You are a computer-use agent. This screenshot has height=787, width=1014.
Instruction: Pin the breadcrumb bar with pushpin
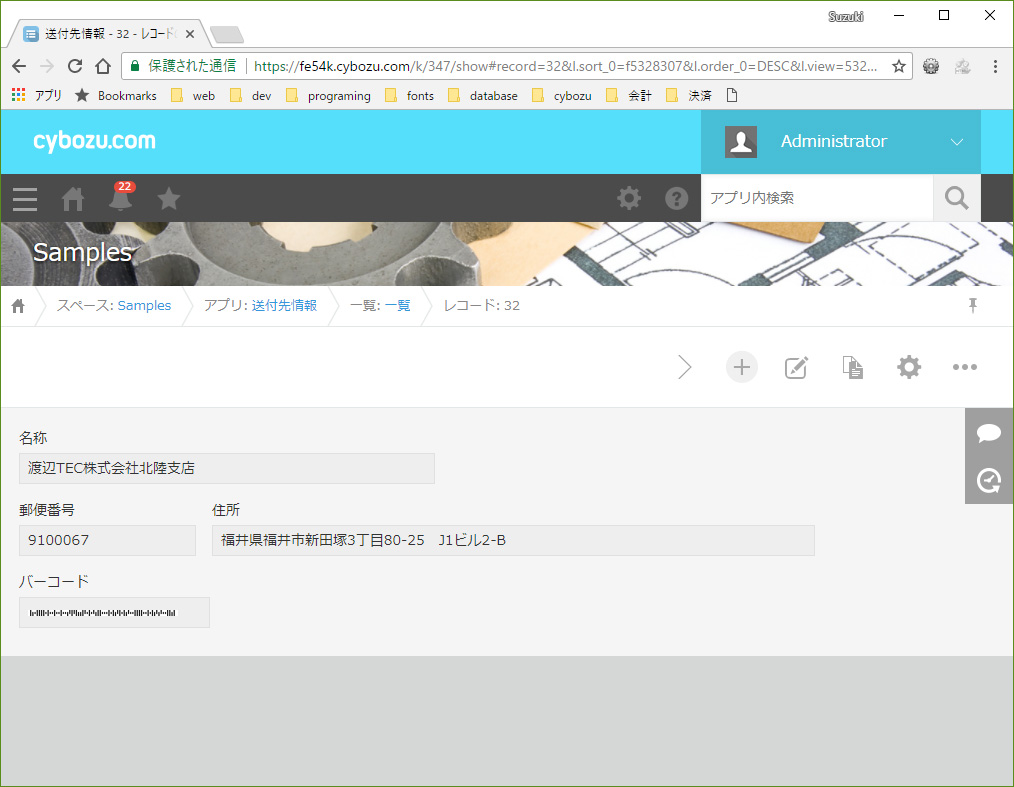tap(973, 305)
